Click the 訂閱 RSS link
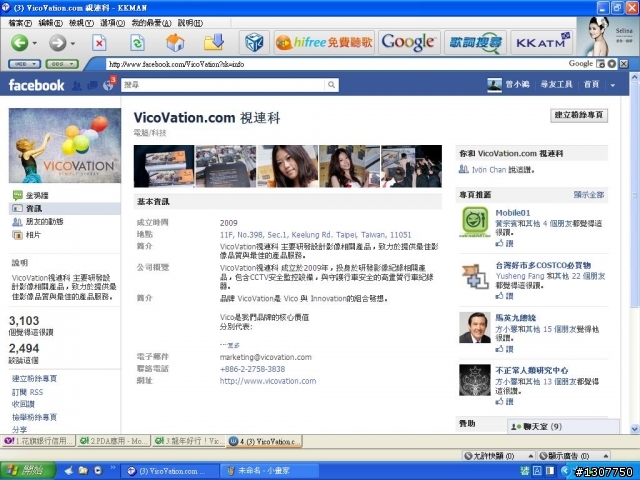 tap(27, 392)
